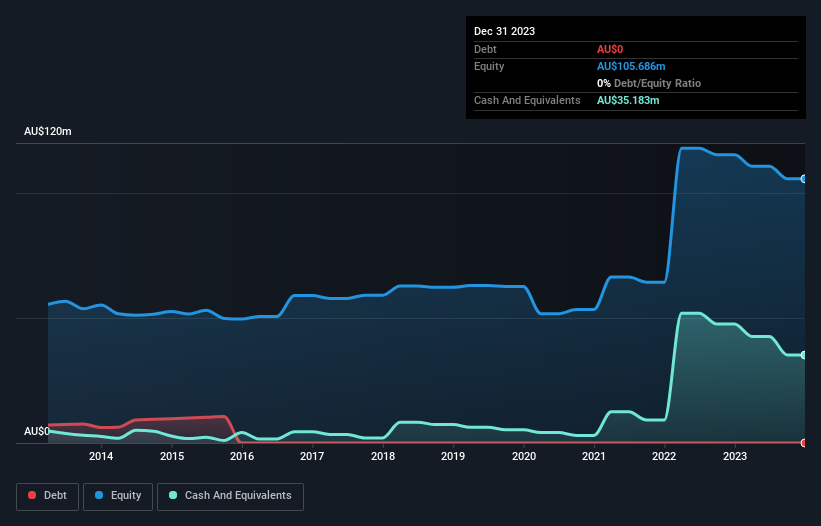Click the 2022 x-axis label
This screenshot has height=526, width=821.
pyautogui.click(x=664, y=456)
